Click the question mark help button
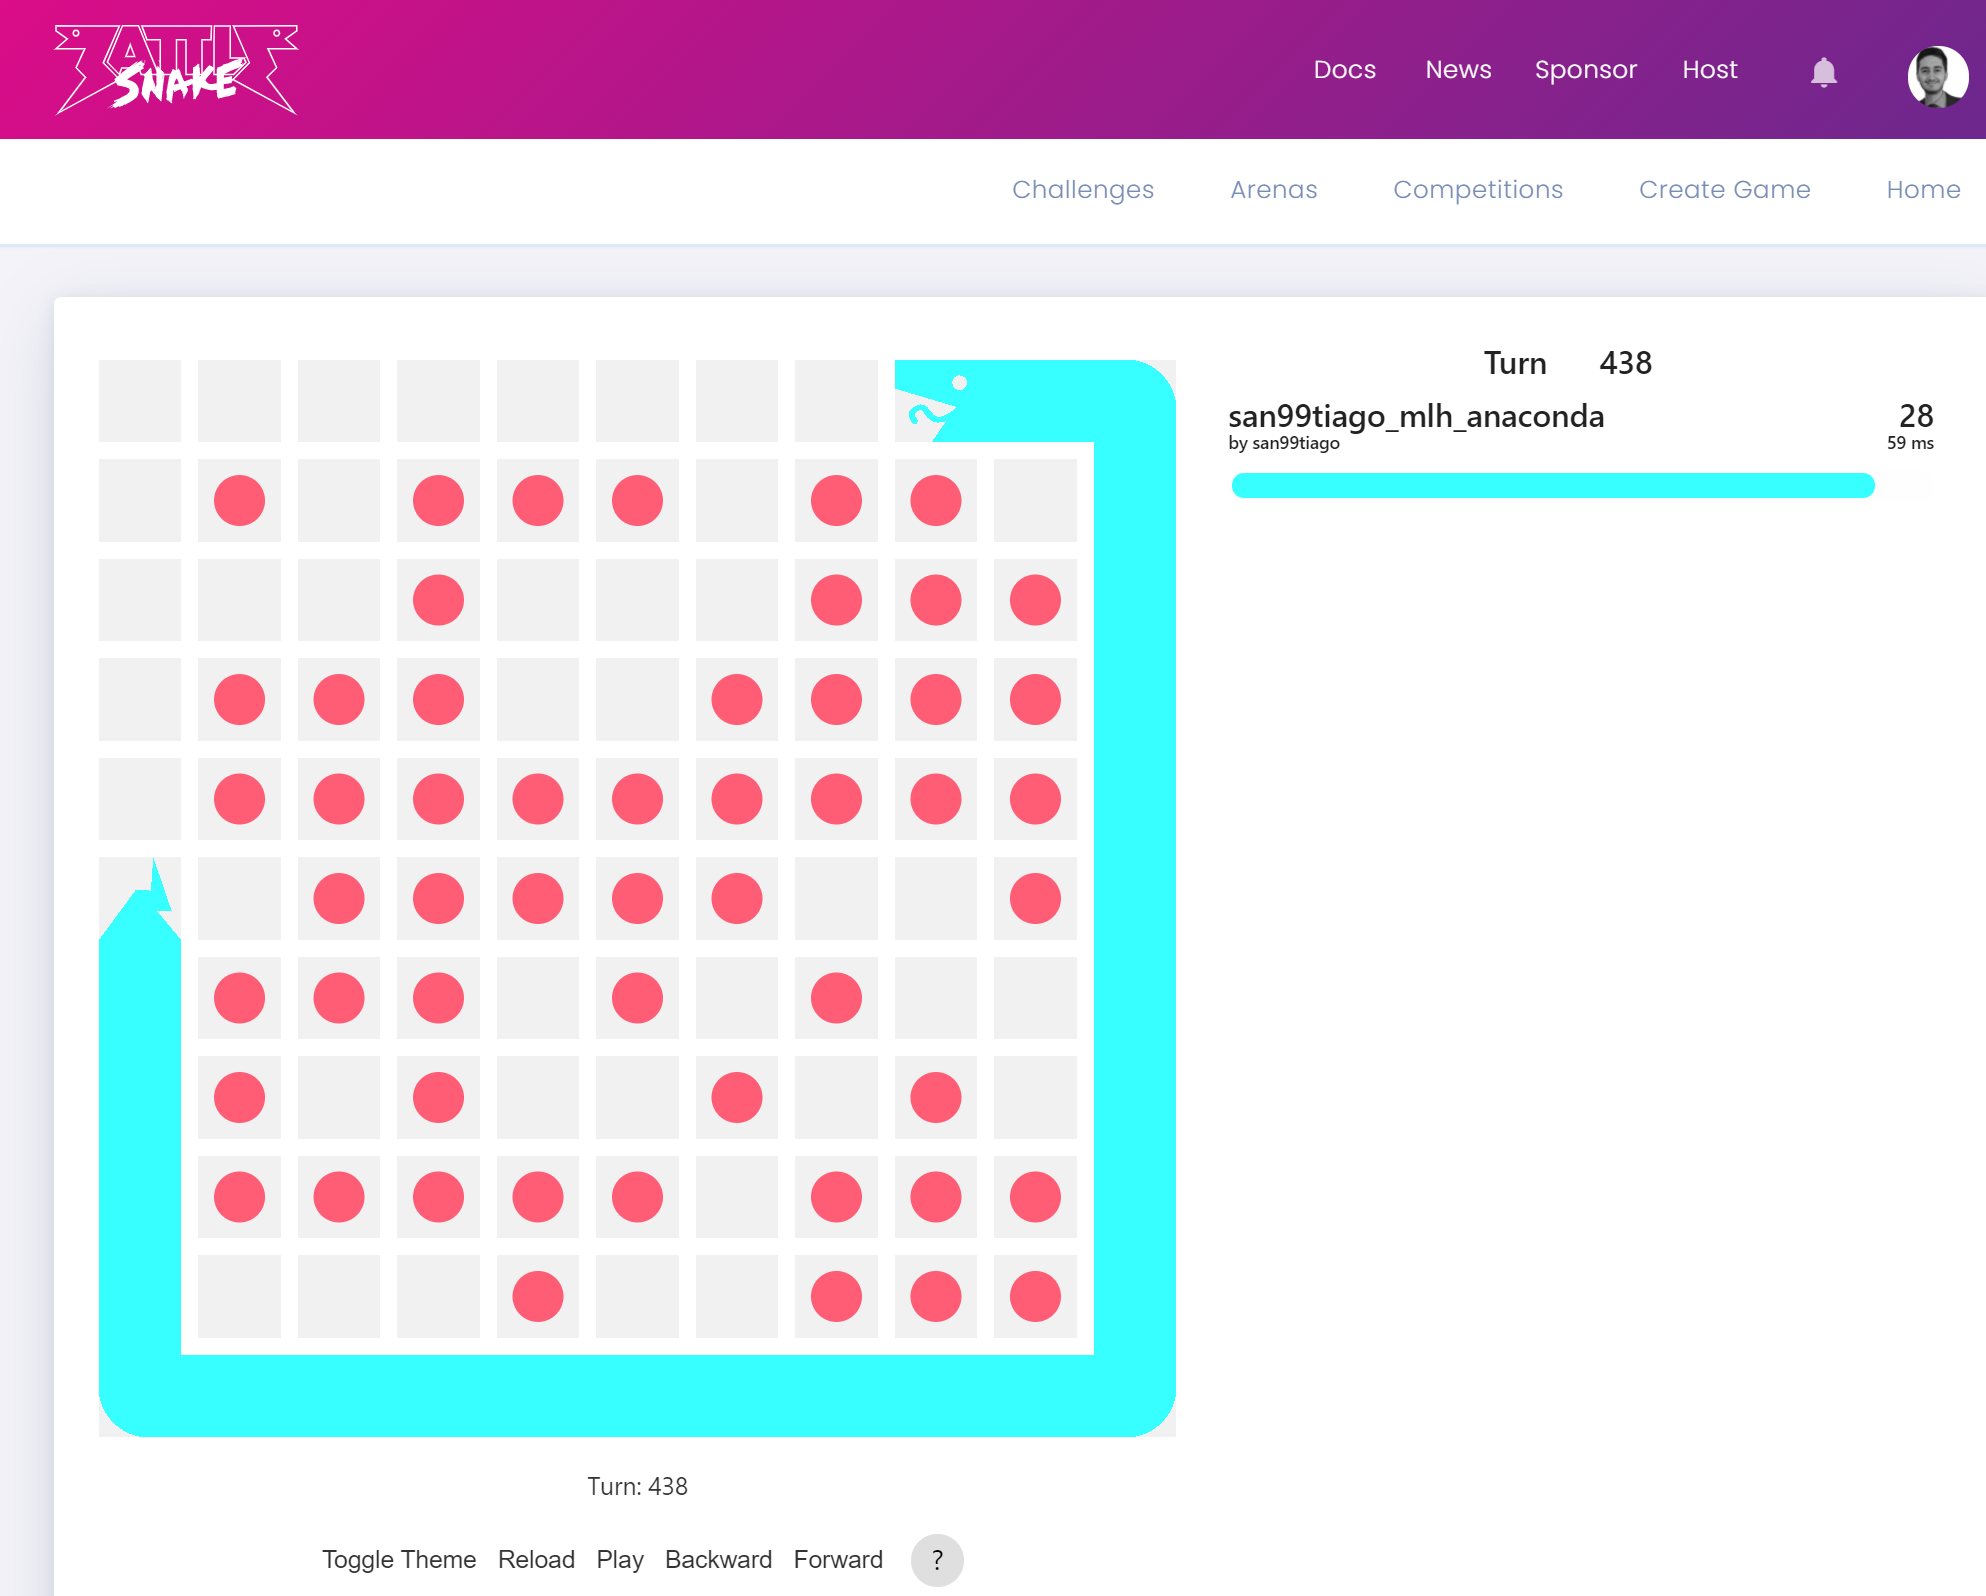The image size is (1986, 1596). tap(936, 1560)
